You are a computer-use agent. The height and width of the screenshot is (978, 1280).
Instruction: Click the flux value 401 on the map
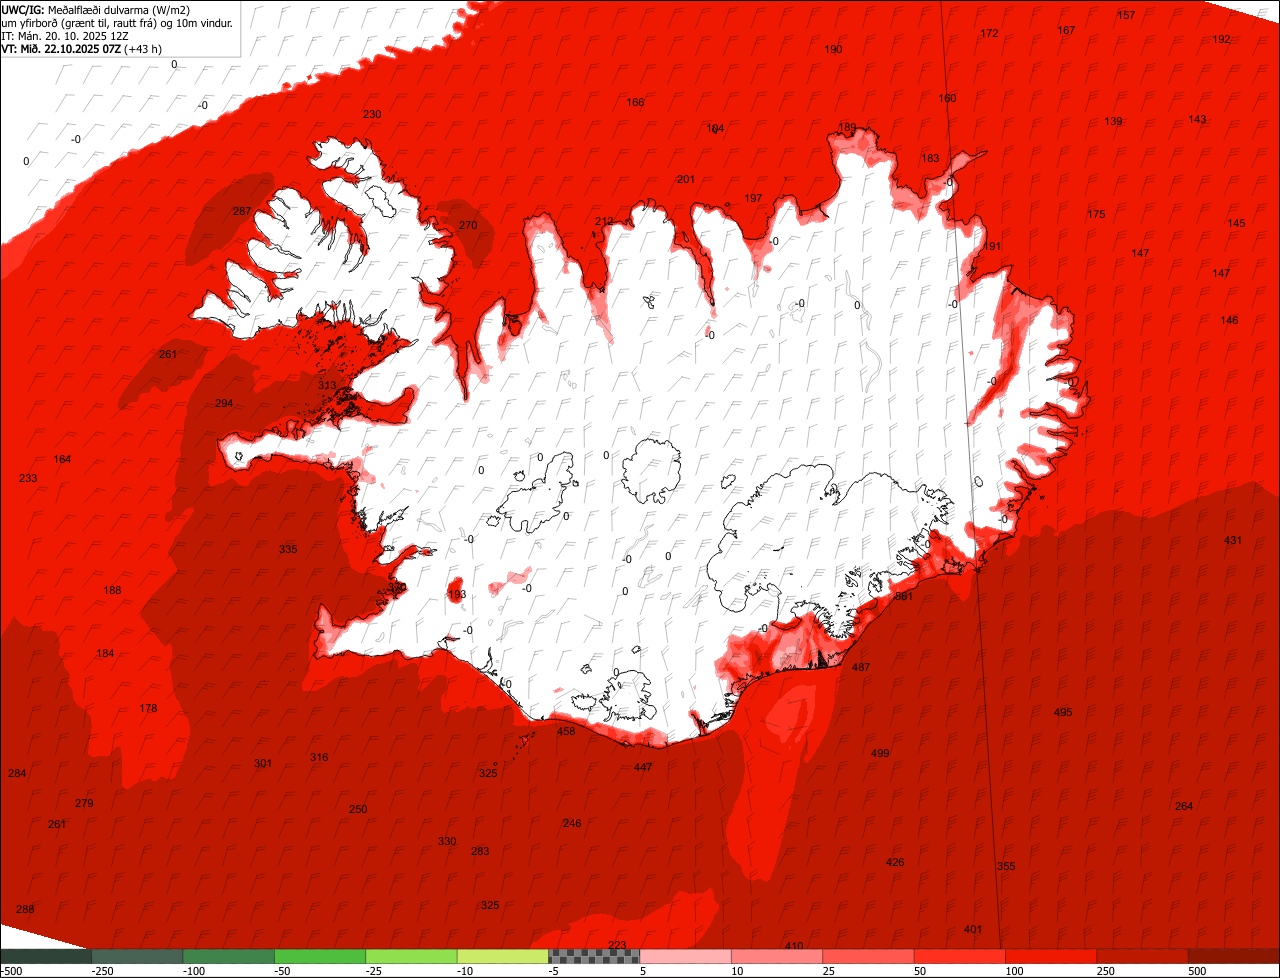(x=973, y=929)
